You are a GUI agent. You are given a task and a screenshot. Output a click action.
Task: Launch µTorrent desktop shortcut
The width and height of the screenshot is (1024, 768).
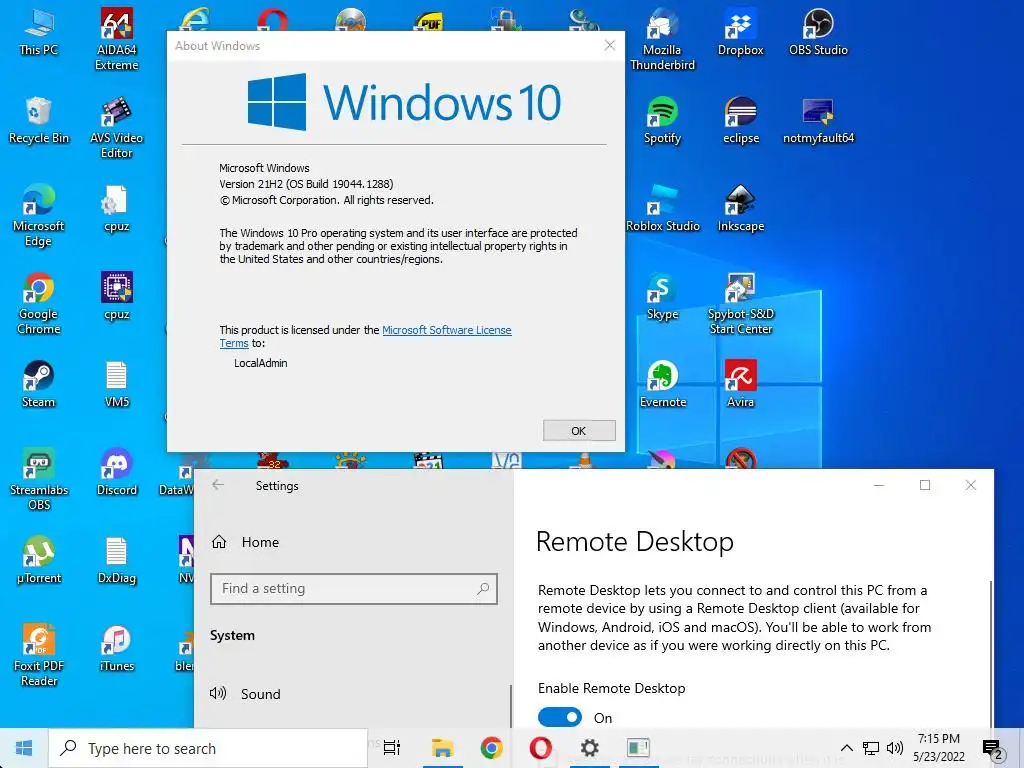[39, 560]
